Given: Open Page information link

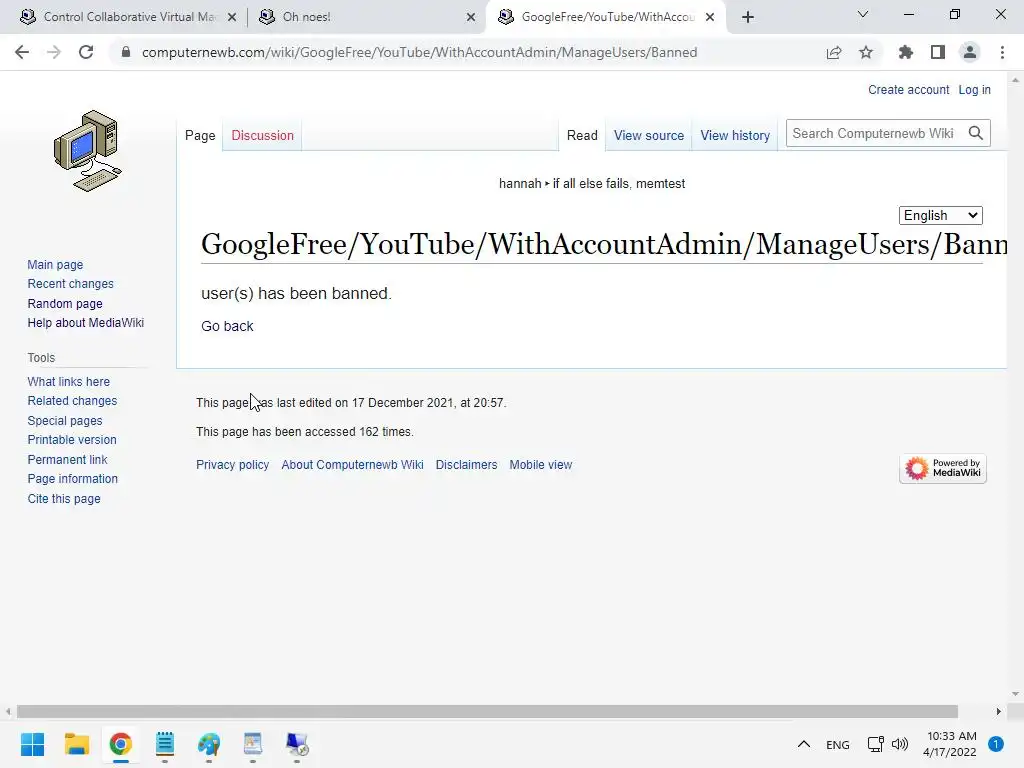Looking at the screenshot, I should [x=72, y=479].
